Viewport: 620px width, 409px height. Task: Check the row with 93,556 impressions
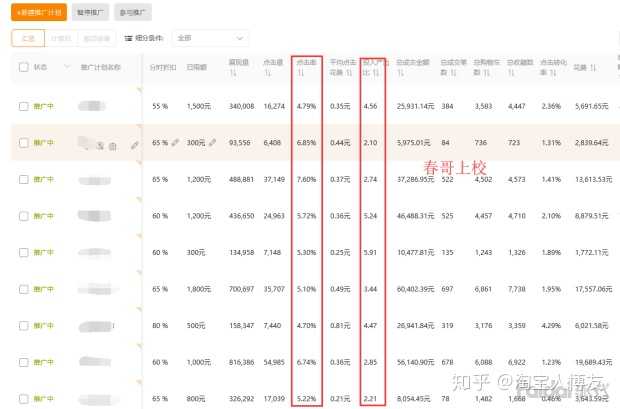click(24, 142)
